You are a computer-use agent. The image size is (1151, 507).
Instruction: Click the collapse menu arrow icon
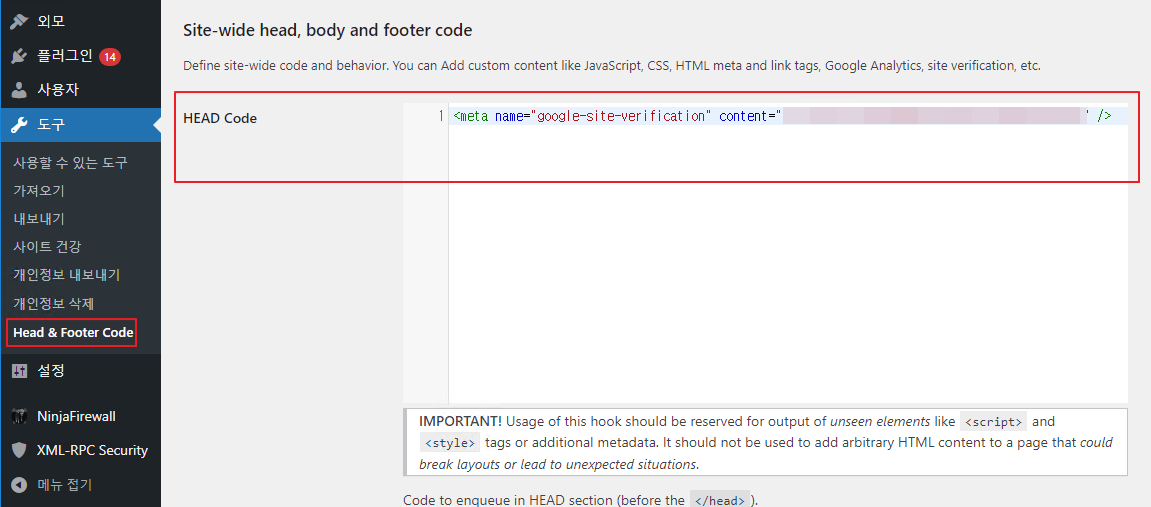(x=19, y=485)
